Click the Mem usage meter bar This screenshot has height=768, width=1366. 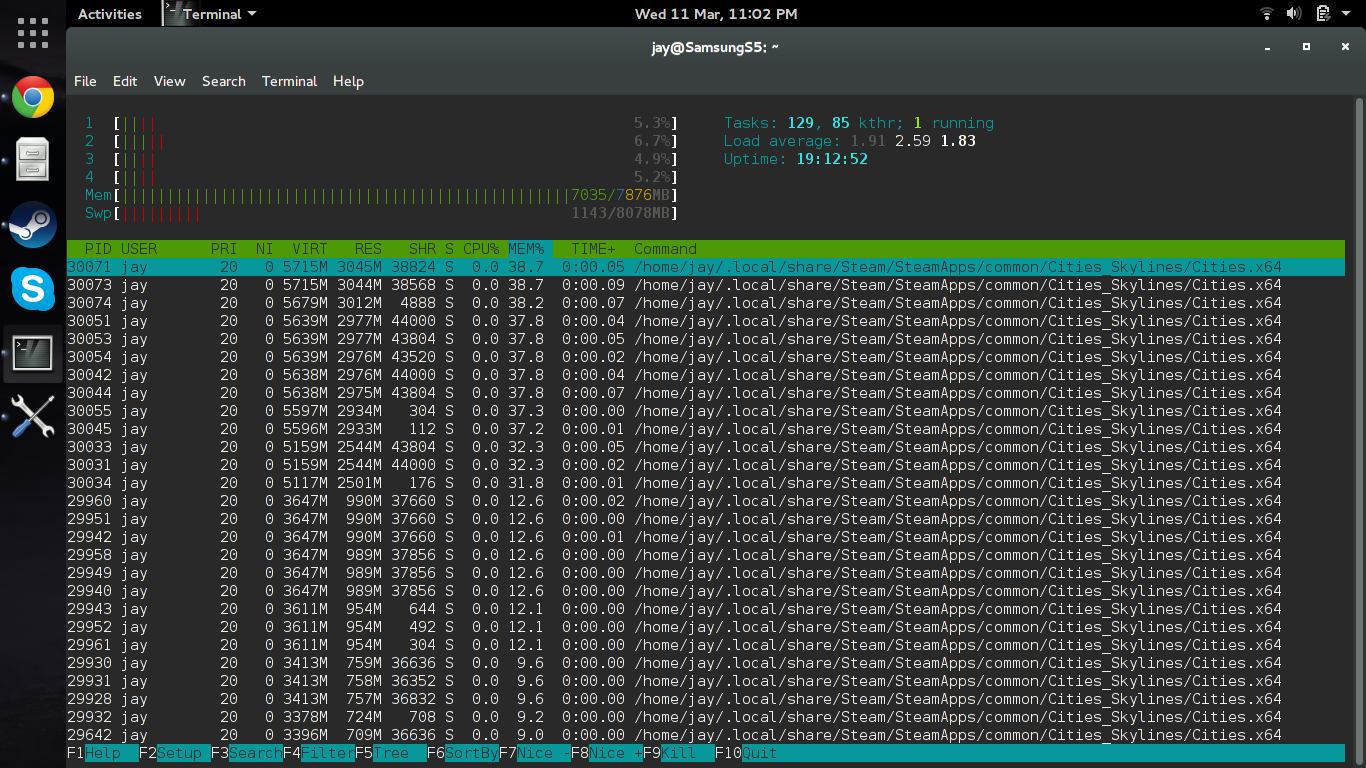(x=381, y=195)
